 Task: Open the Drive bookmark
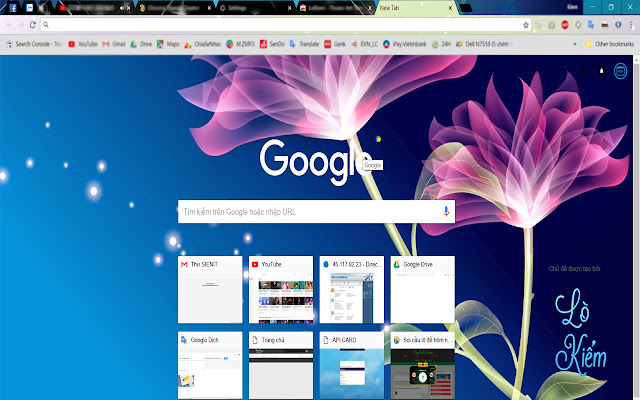click(x=141, y=44)
